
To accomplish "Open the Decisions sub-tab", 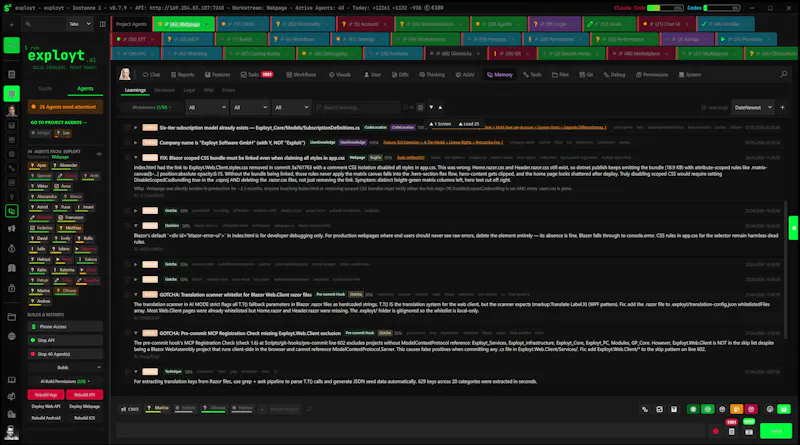I will pyautogui.click(x=164, y=90).
